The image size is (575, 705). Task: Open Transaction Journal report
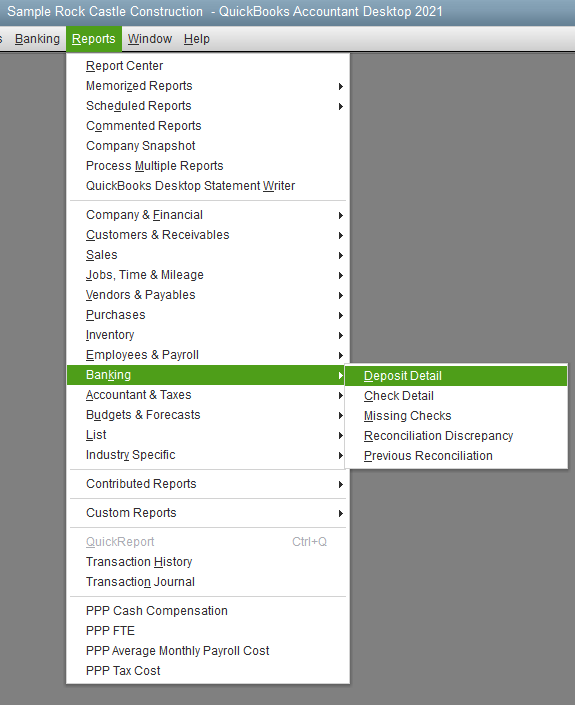point(208,582)
